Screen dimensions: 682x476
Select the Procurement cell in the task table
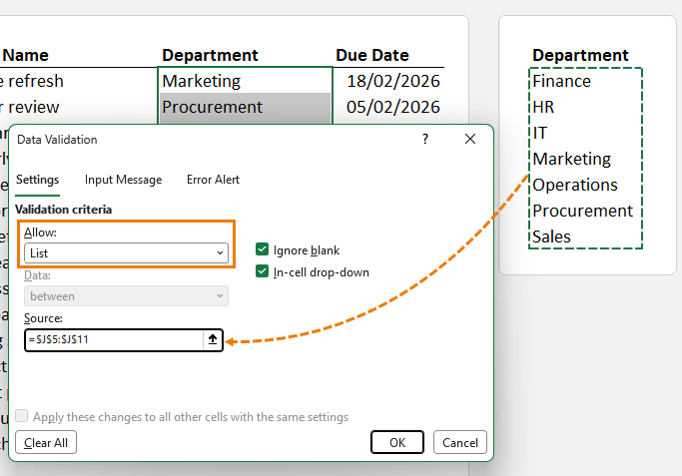pos(245,107)
